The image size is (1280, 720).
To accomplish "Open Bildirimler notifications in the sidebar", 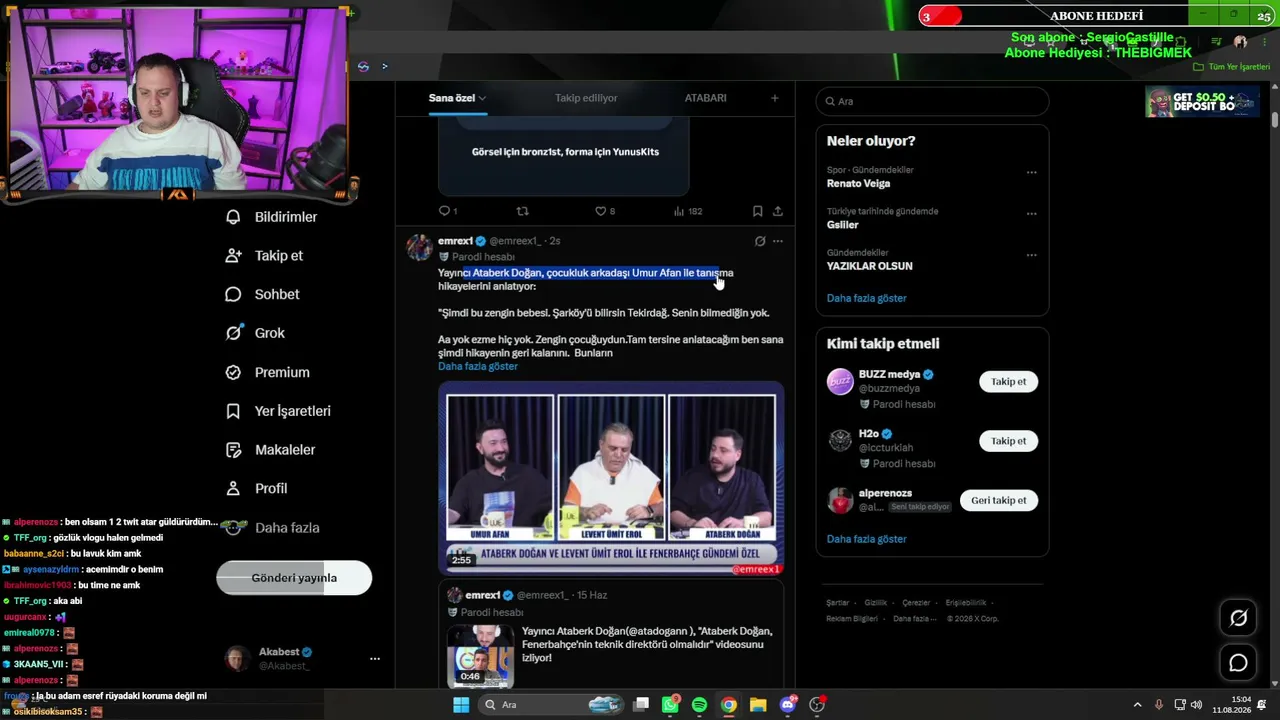I will (271, 217).
